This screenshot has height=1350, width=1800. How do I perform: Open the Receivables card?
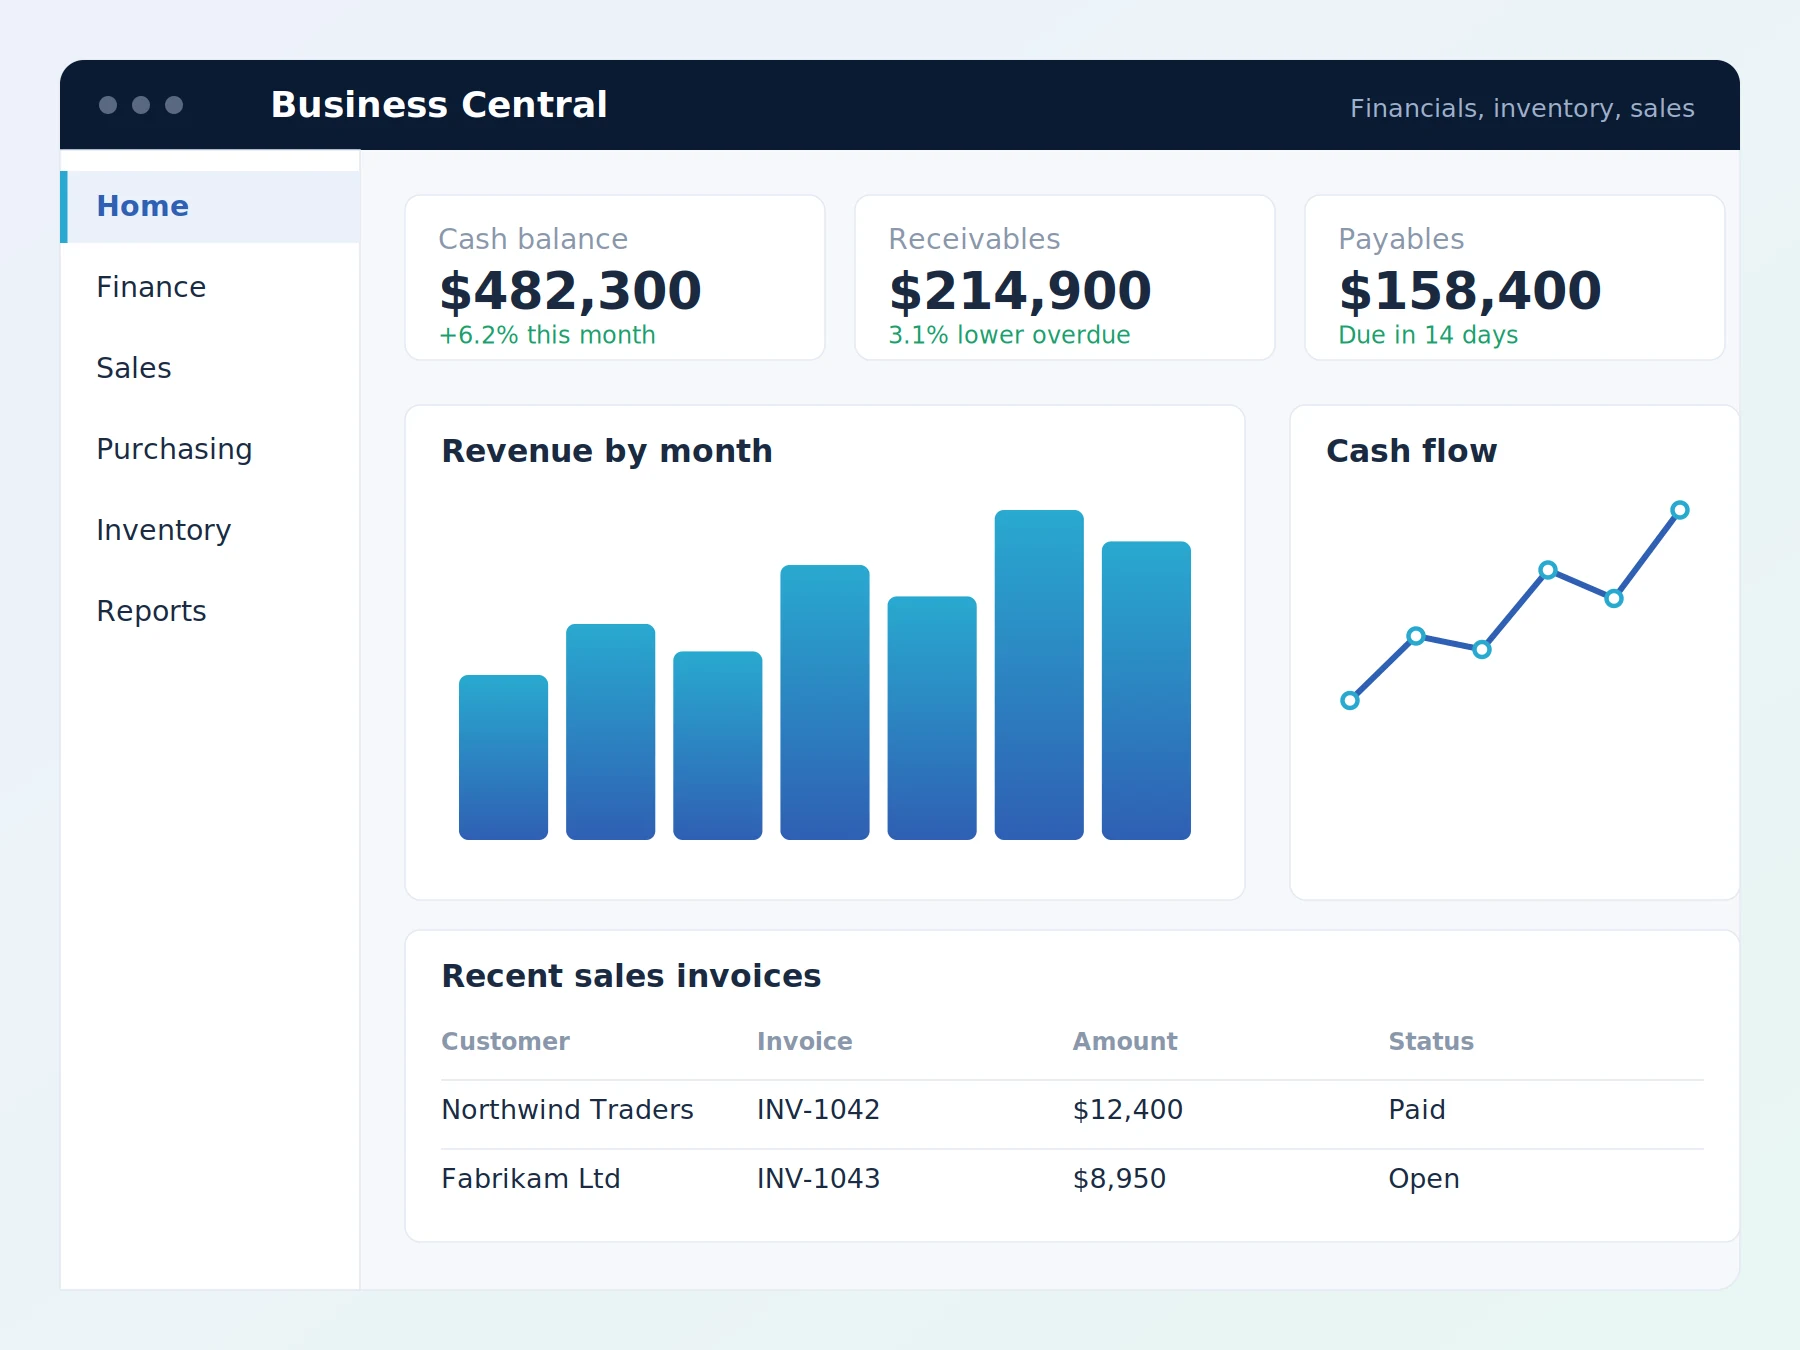pyautogui.click(x=1065, y=277)
